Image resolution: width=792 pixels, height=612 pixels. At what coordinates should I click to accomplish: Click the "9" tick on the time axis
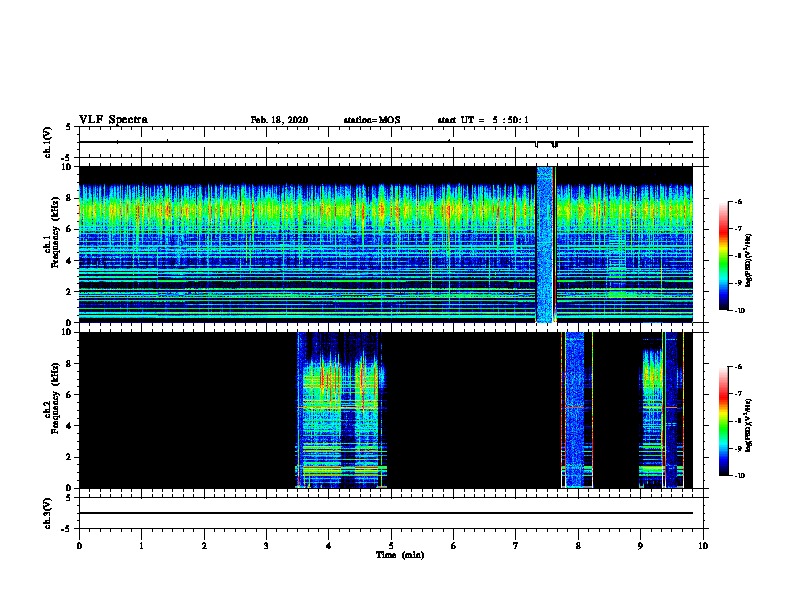coord(640,546)
